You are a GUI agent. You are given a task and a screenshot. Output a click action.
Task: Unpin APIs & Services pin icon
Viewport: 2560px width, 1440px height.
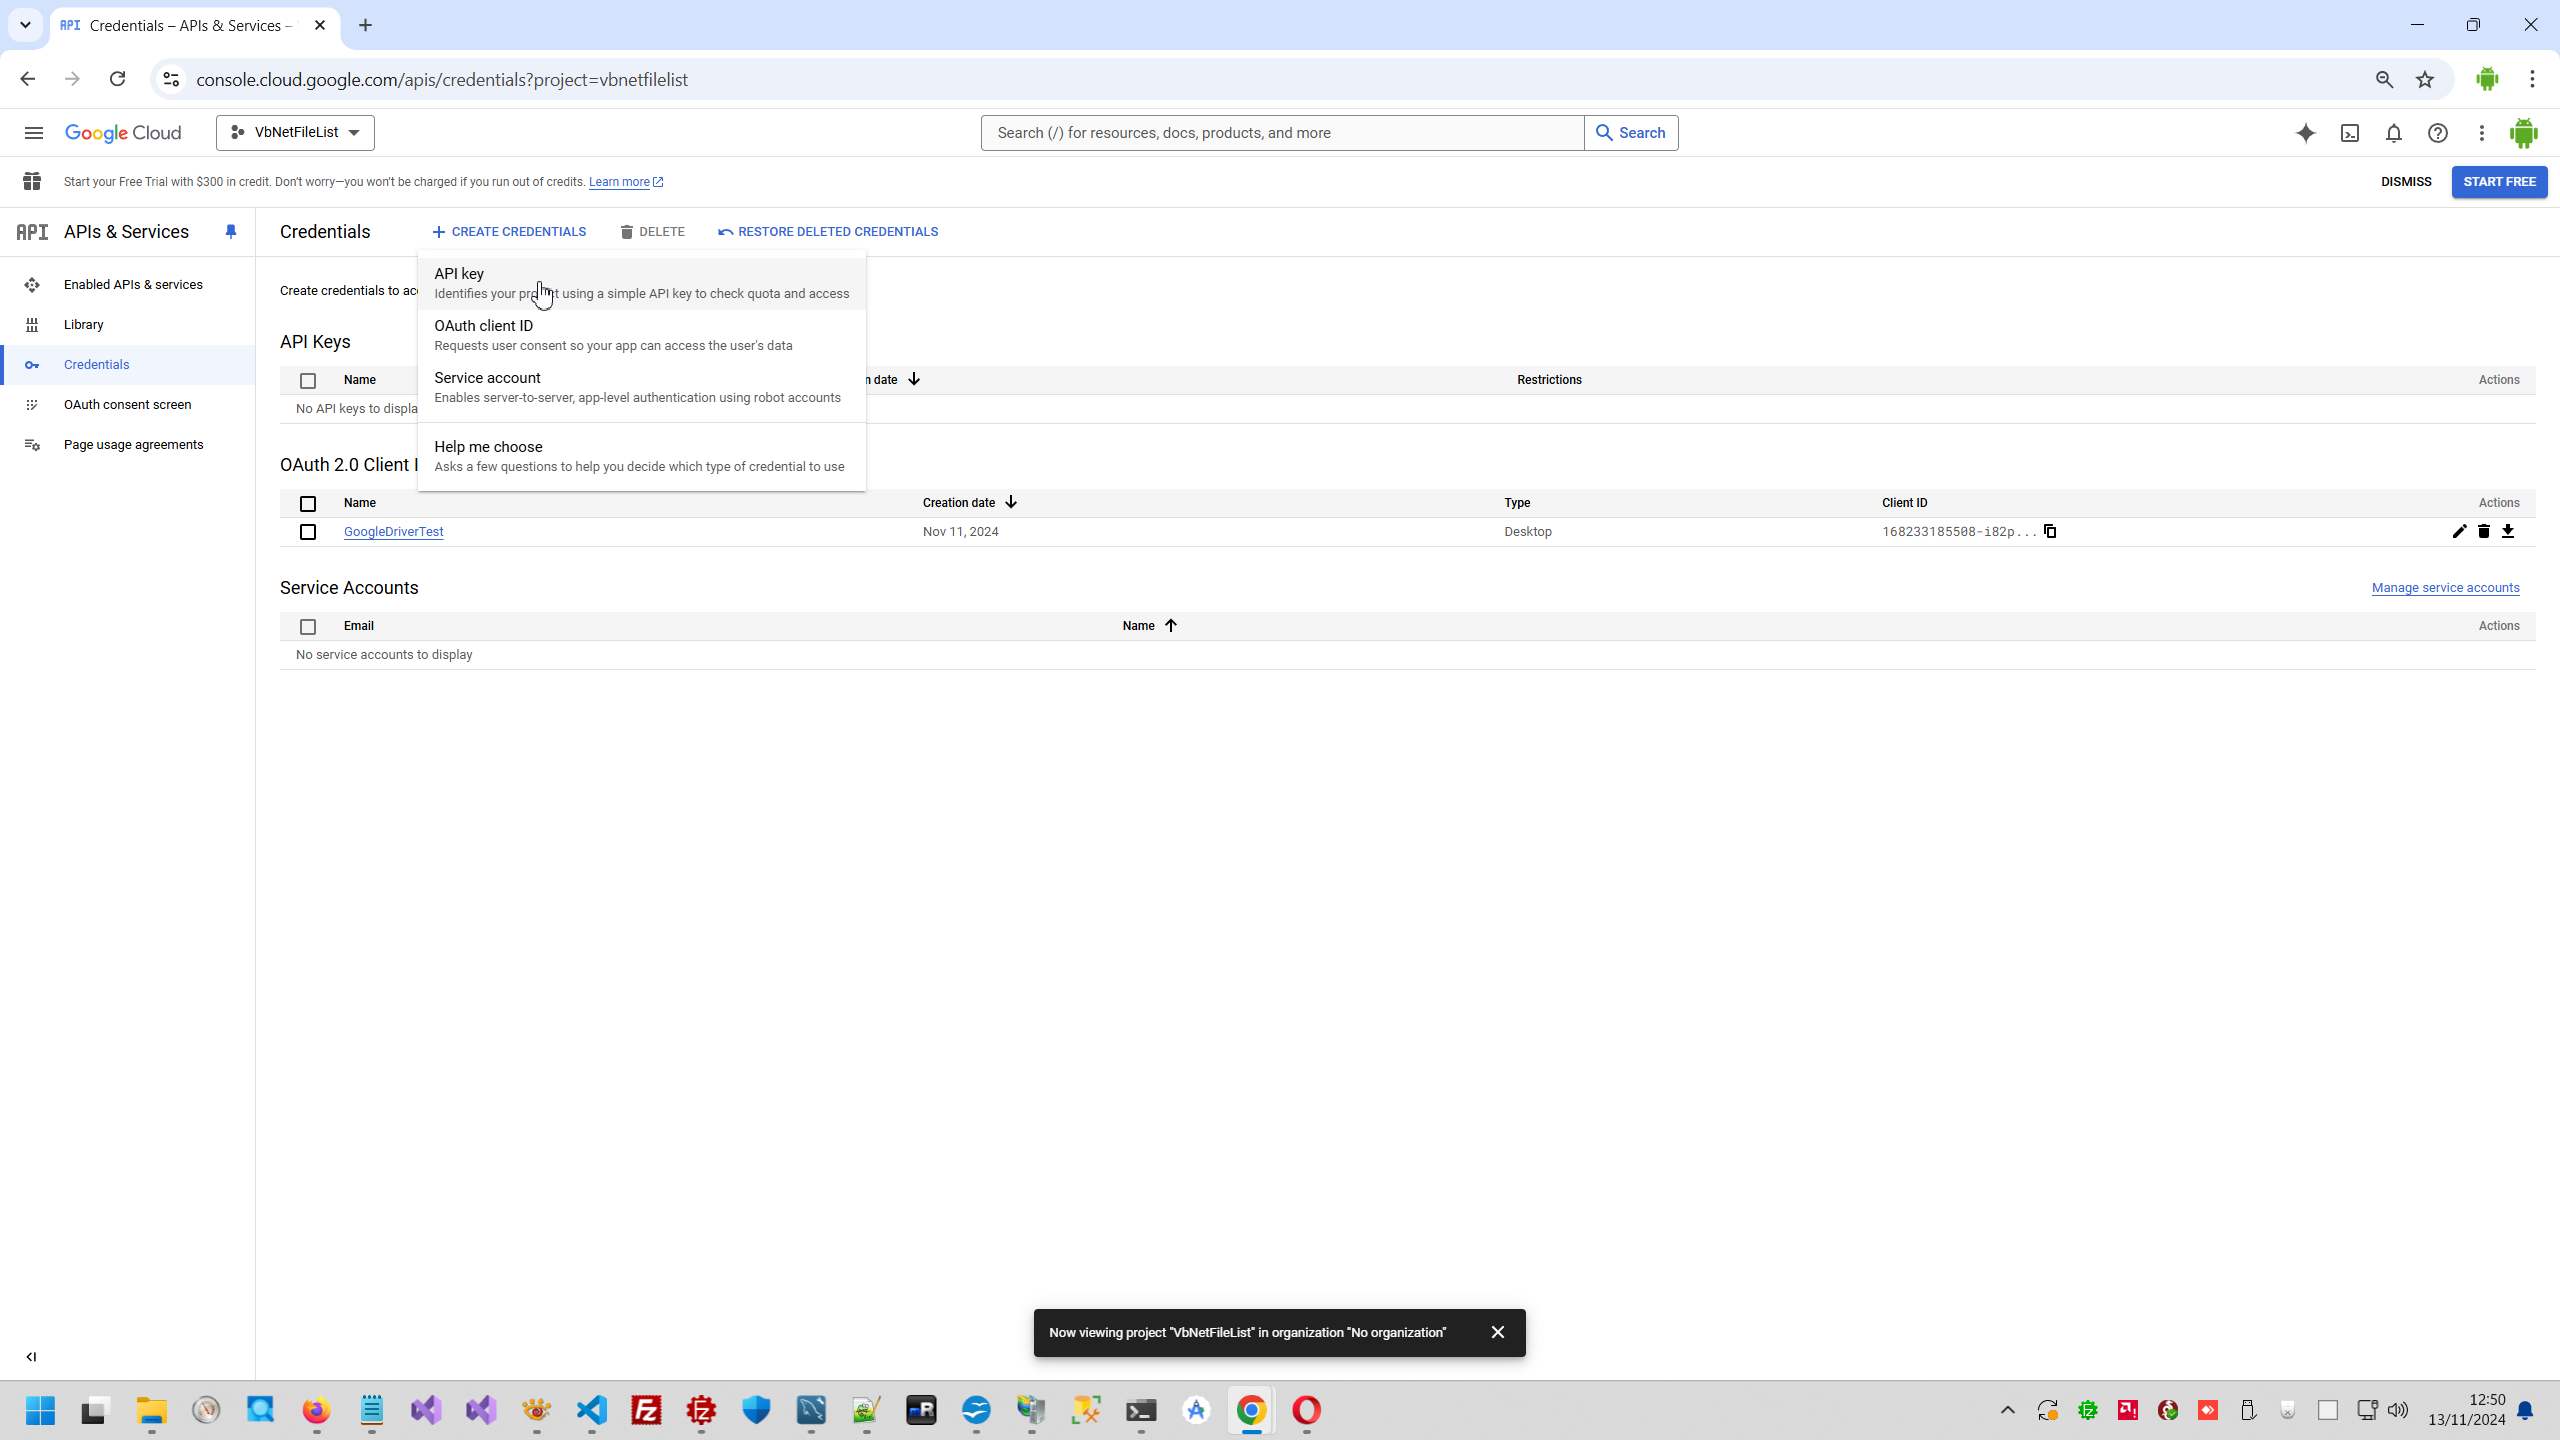(x=231, y=232)
